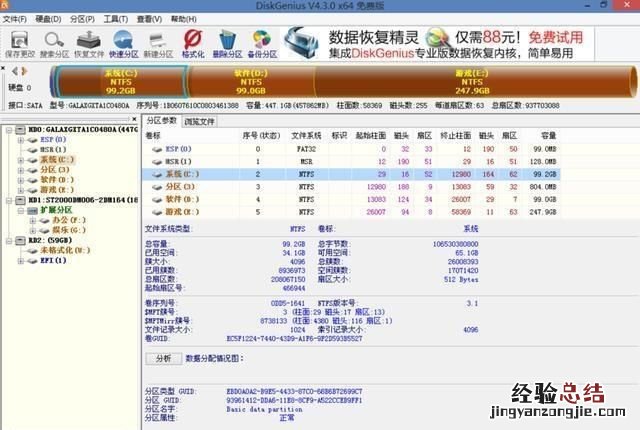640x430 pixels.
Task: Select the 软件(D:) row in partition table
Action: click(351, 200)
